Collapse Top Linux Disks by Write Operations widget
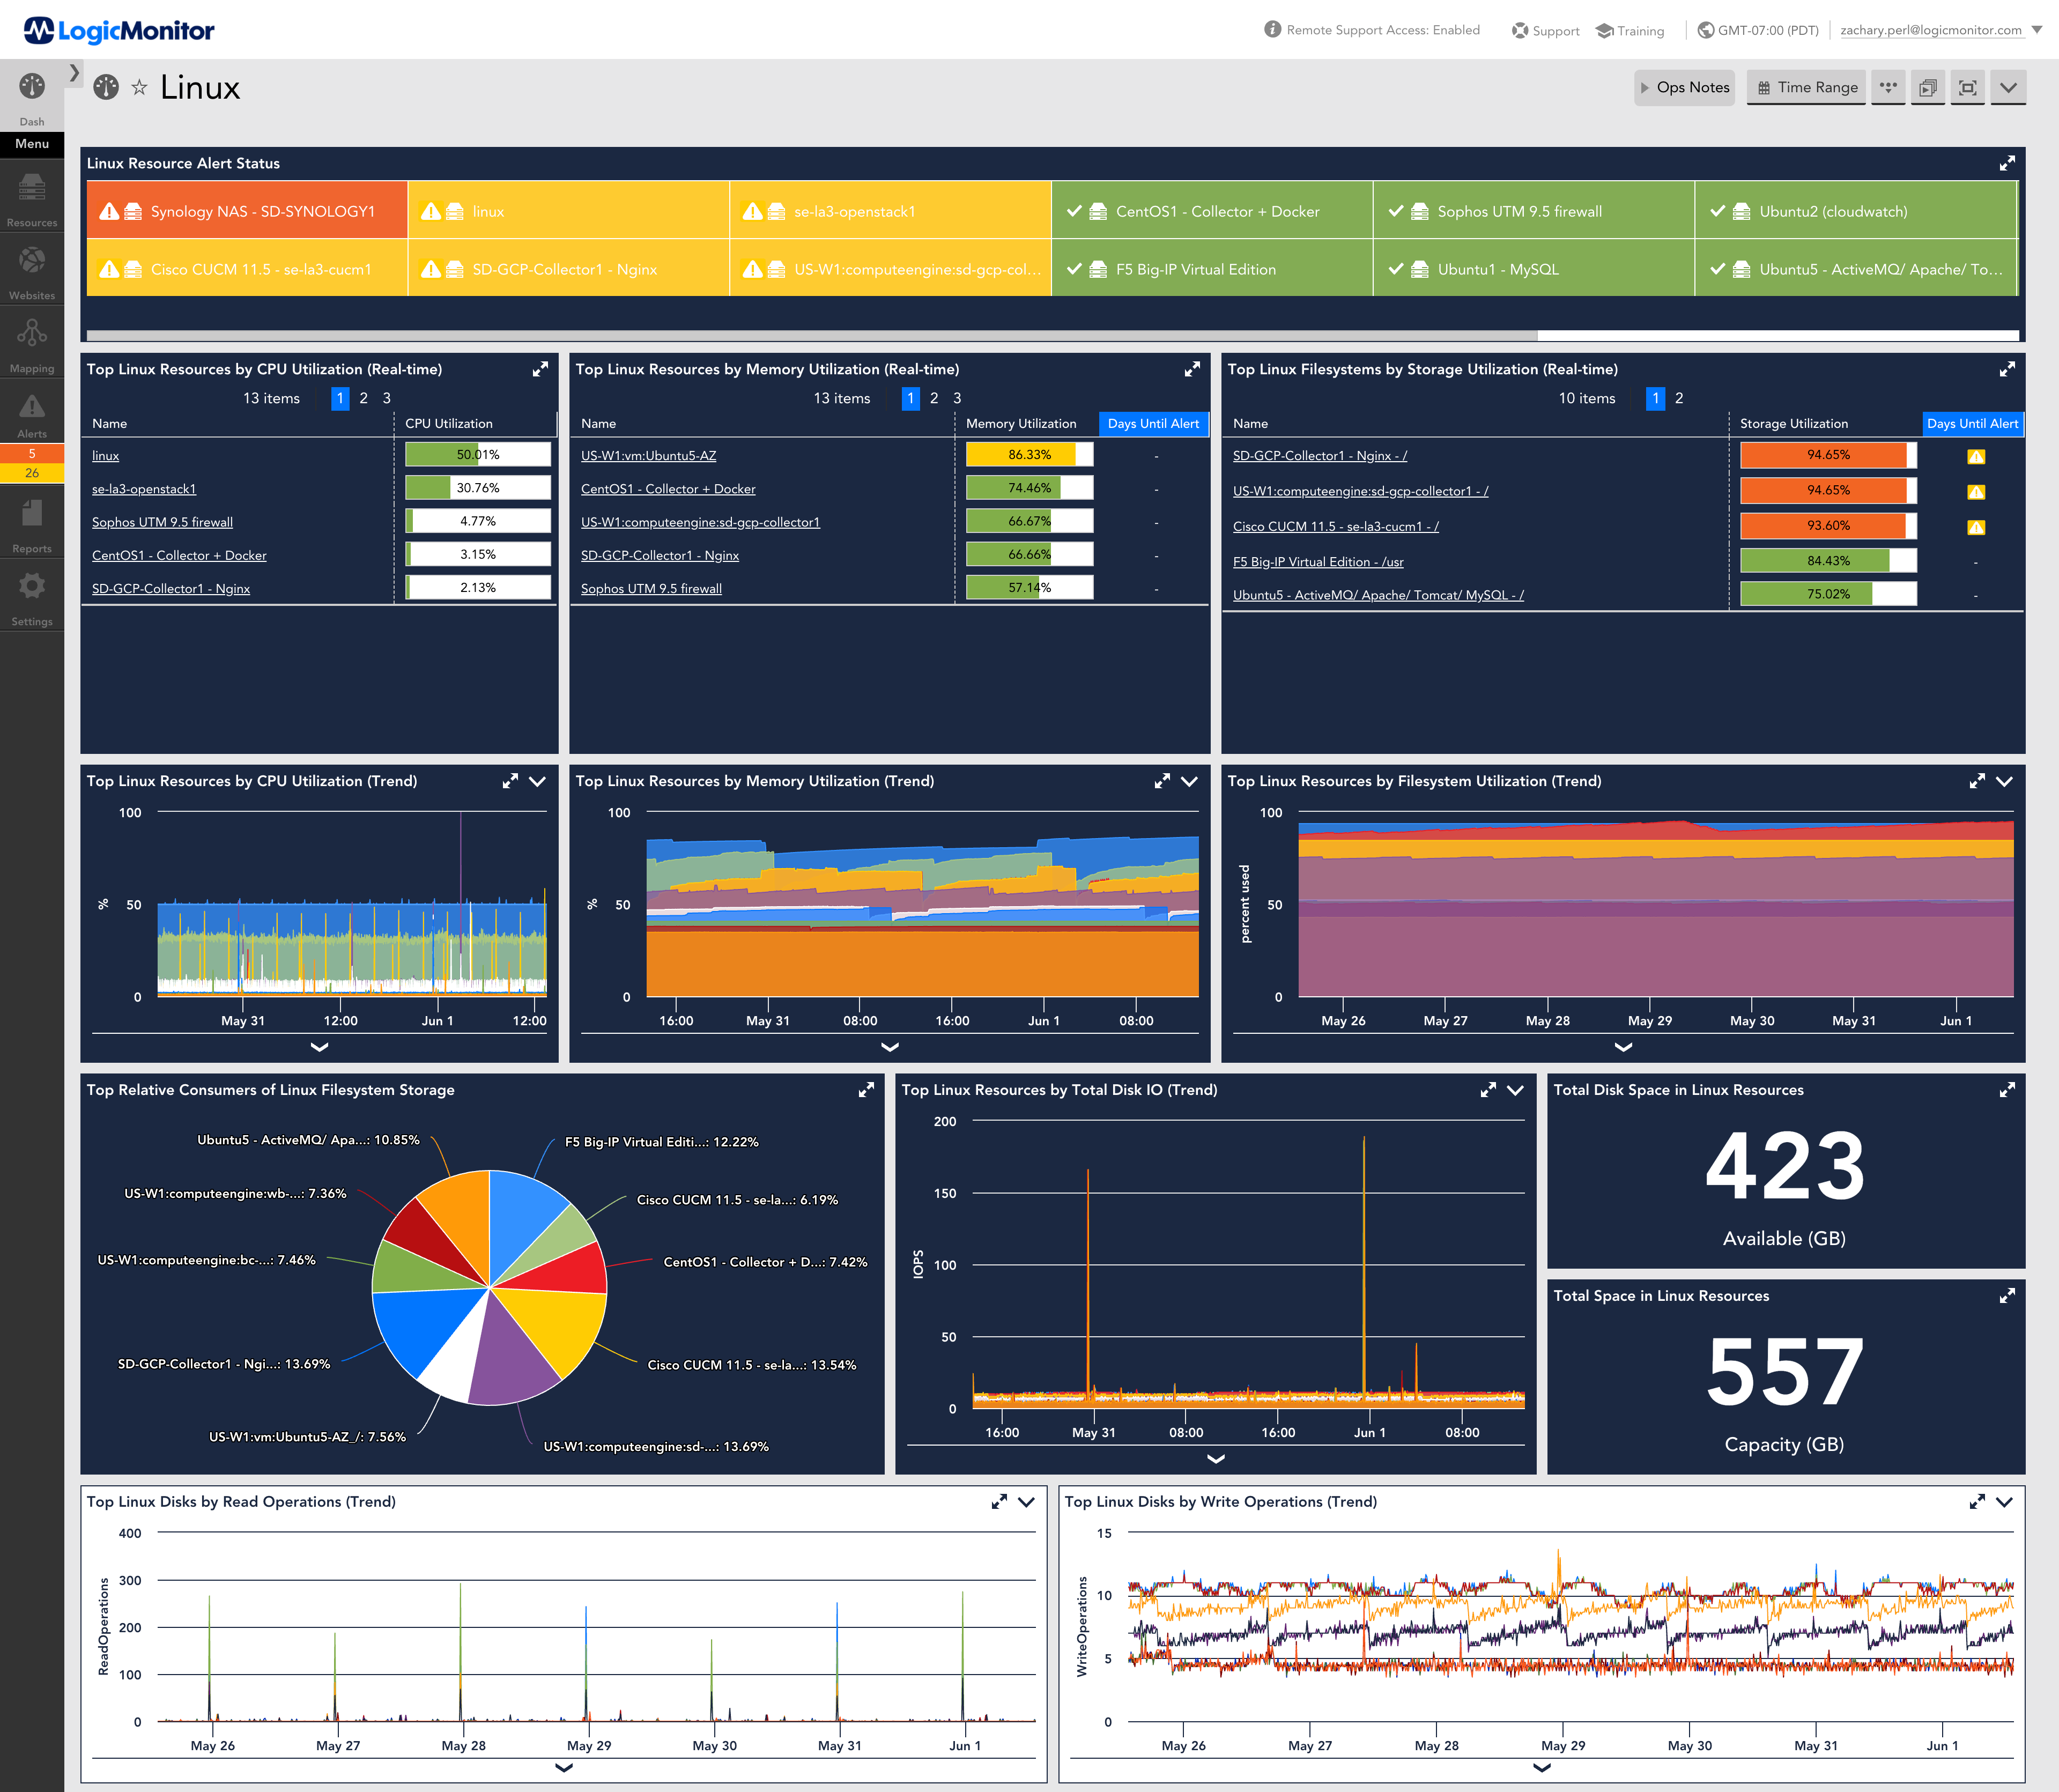The width and height of the screenshot is (2059, 1792). 2004,1501
